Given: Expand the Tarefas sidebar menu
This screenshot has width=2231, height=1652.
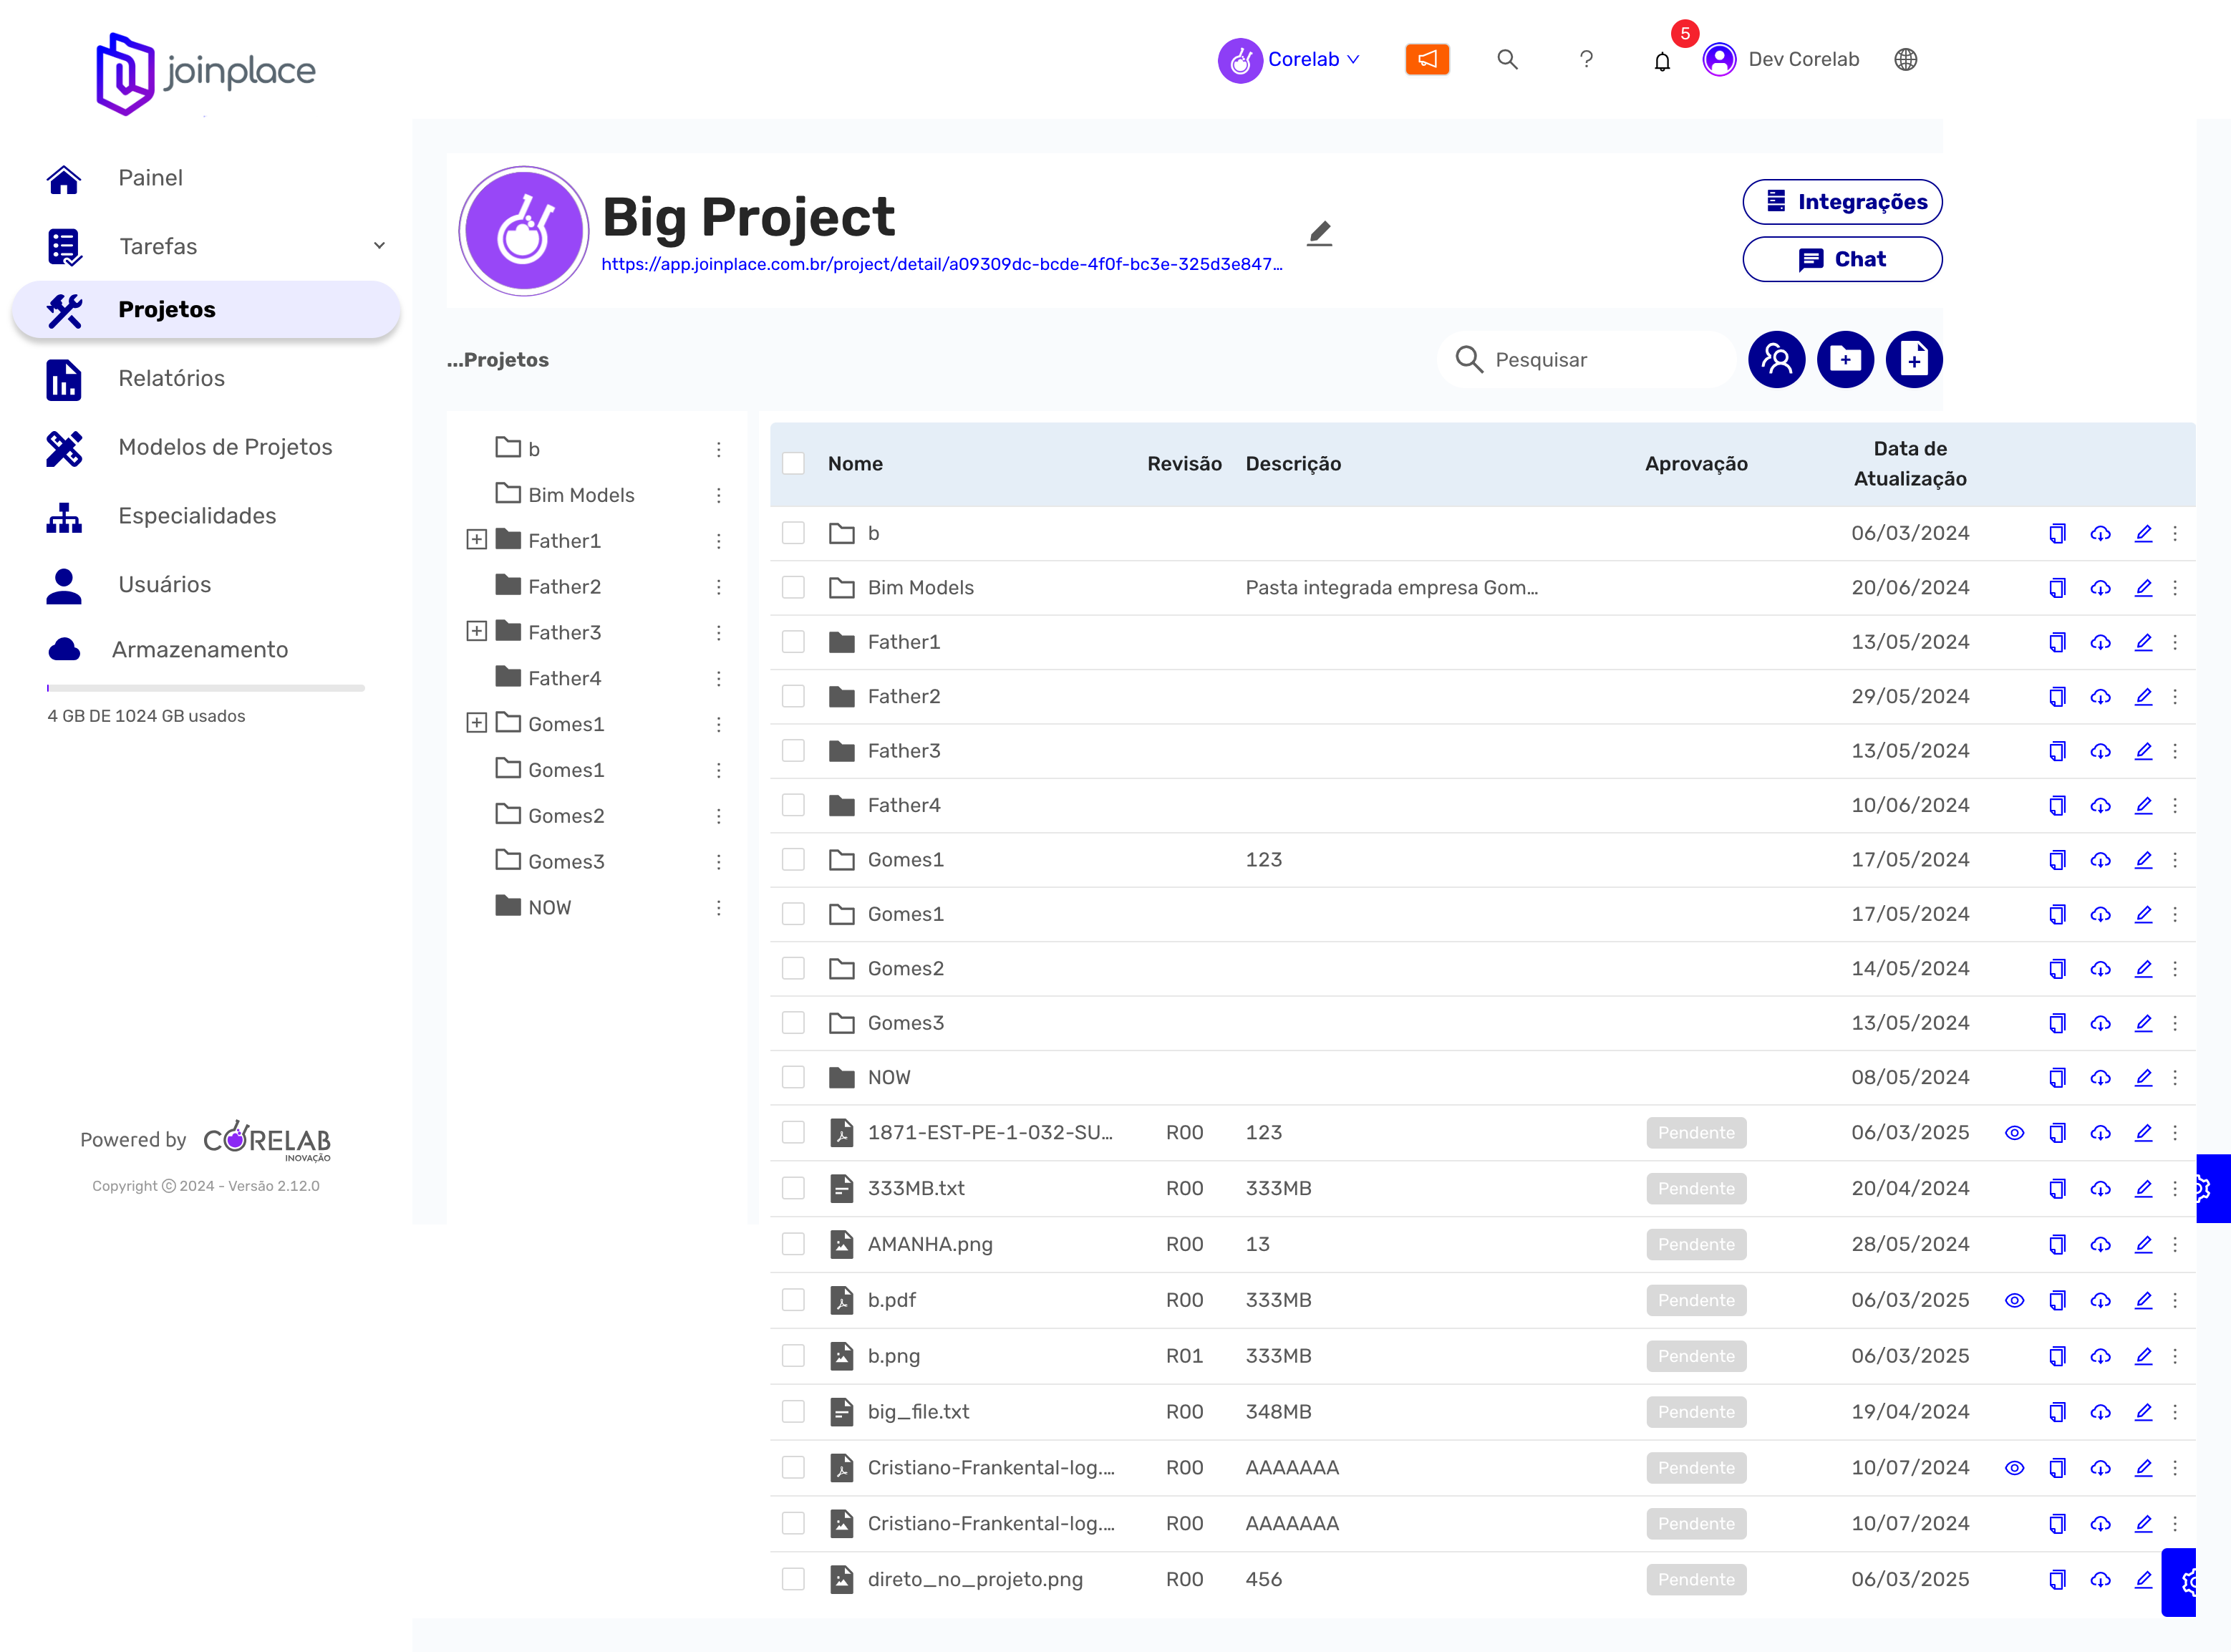Looking at the screenshot, I should coord(379,246).
